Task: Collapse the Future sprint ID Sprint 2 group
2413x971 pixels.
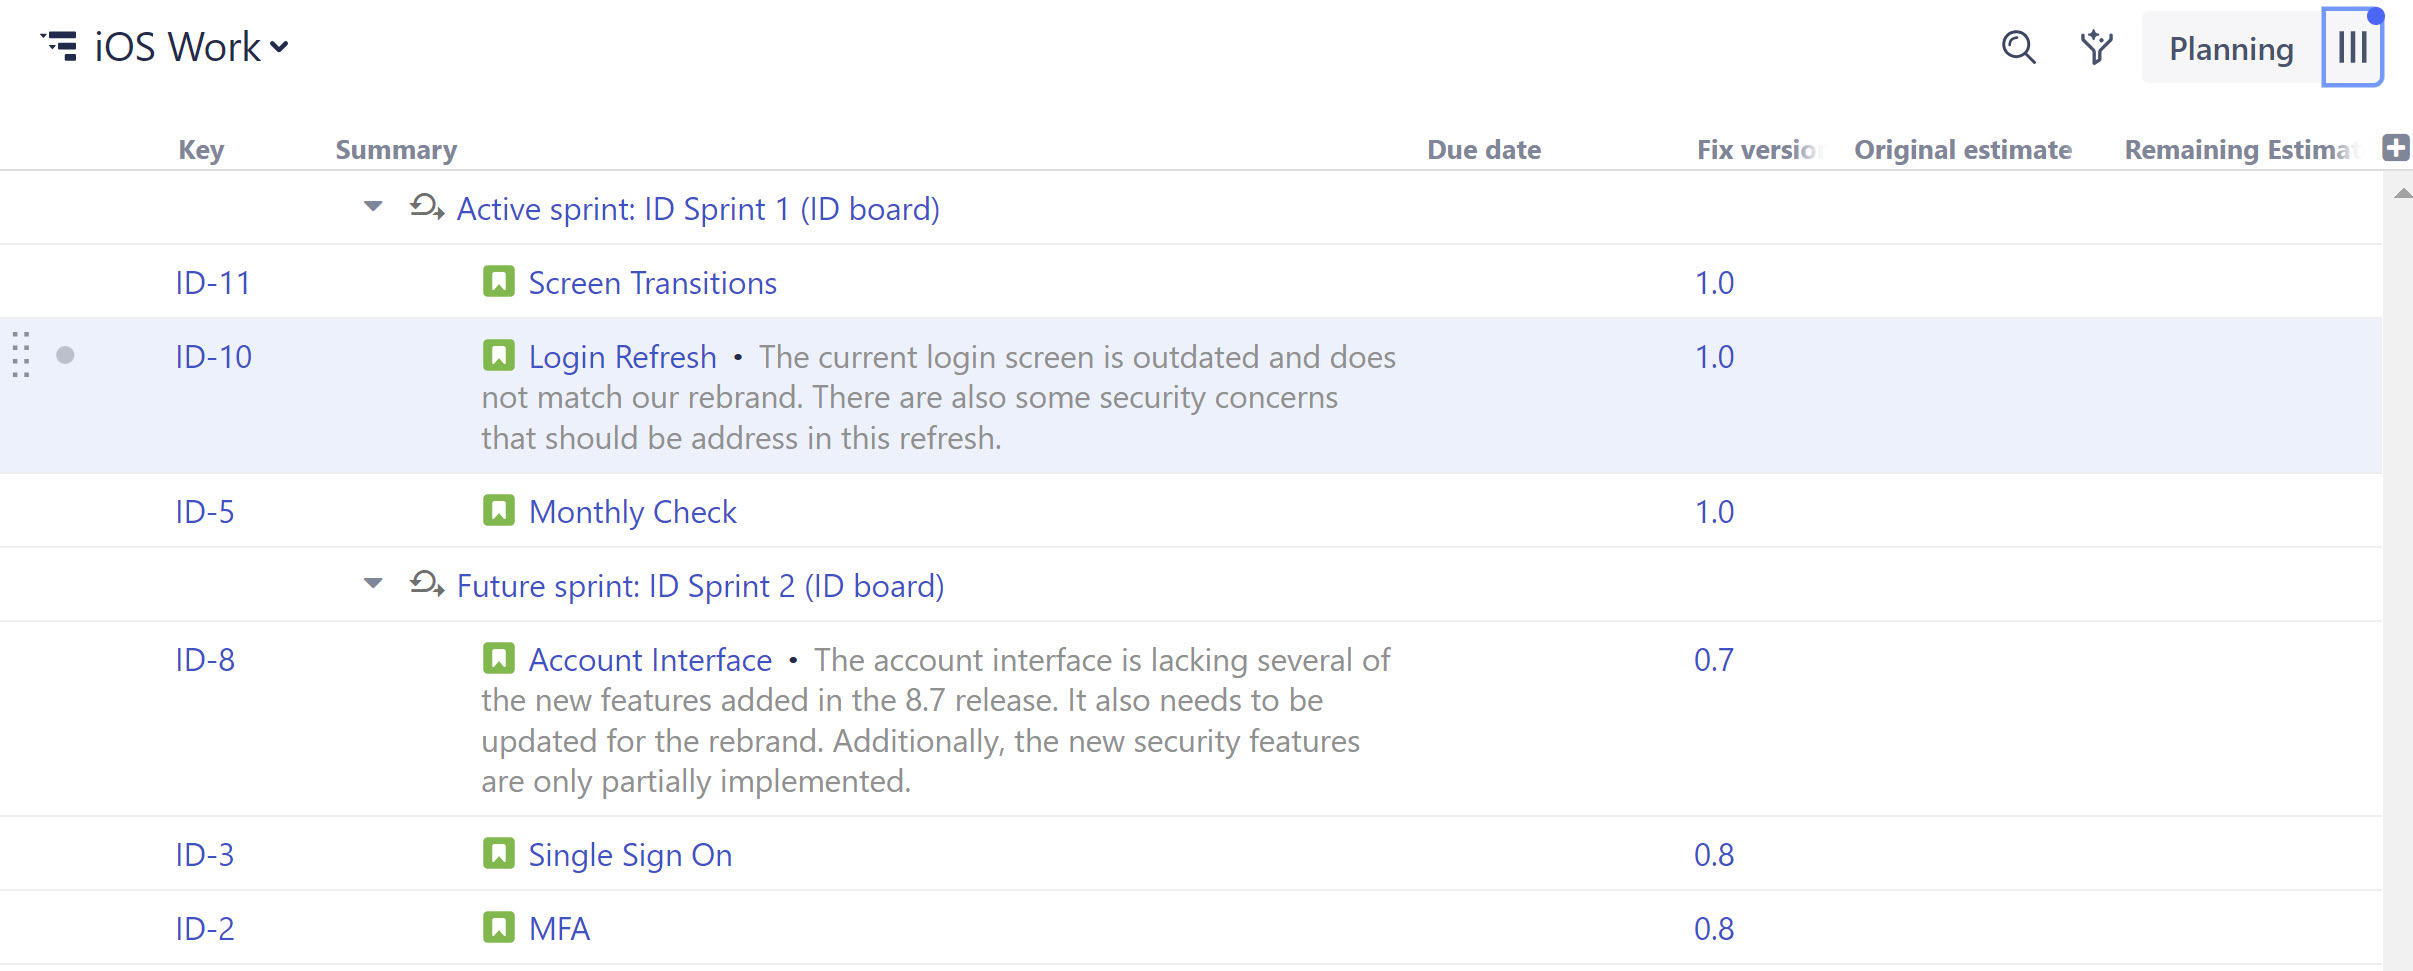Action: pos(373,584)
